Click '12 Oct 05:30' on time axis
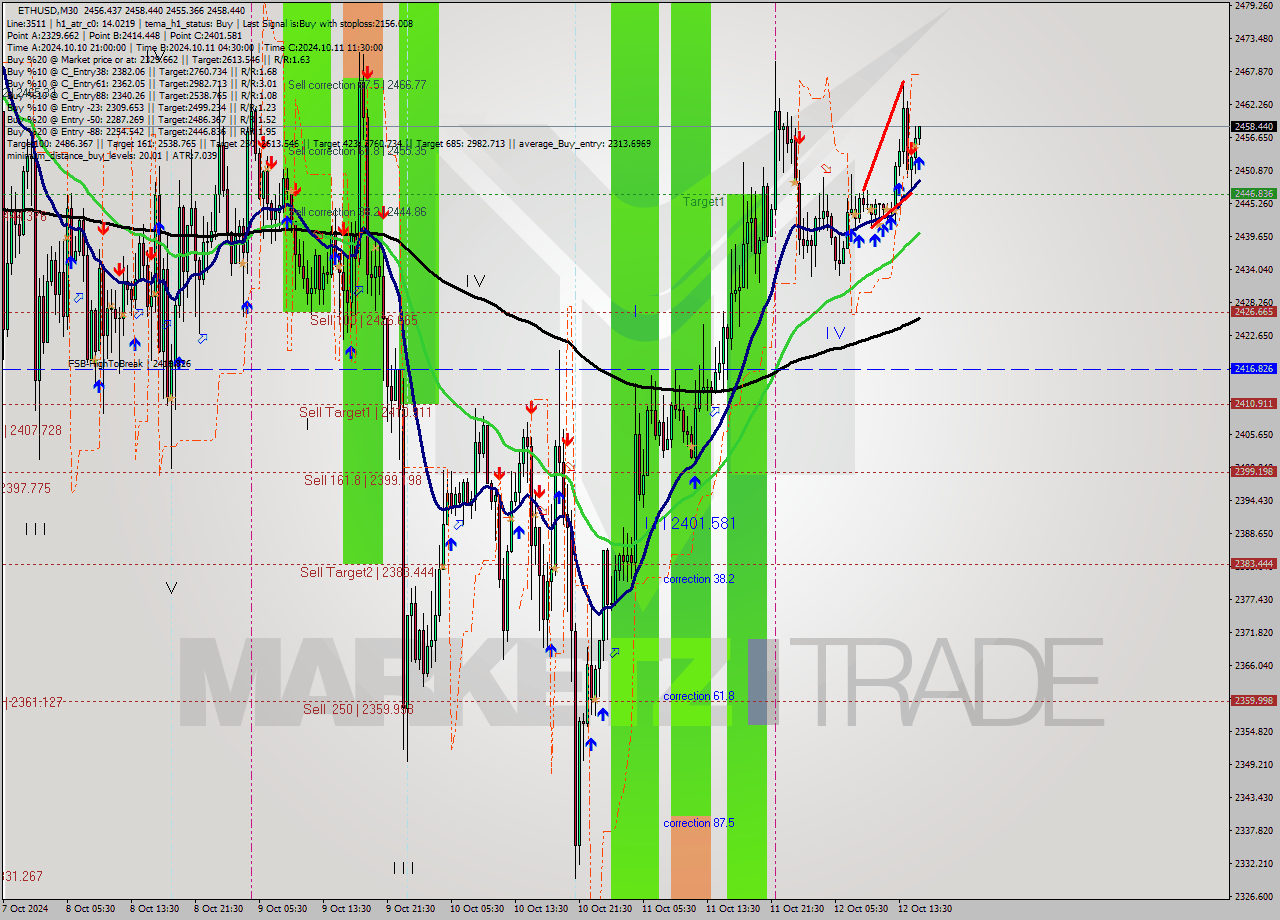Viewport: 1280px width, 920px height. pyautogui.click(x=860, y=909)
